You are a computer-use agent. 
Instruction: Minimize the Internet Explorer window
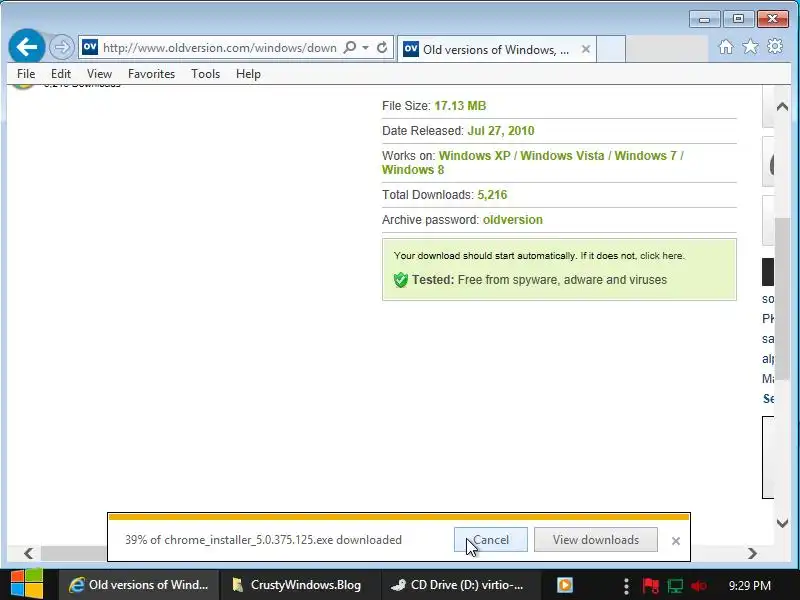pyautogui.click(x=705, y=19)
